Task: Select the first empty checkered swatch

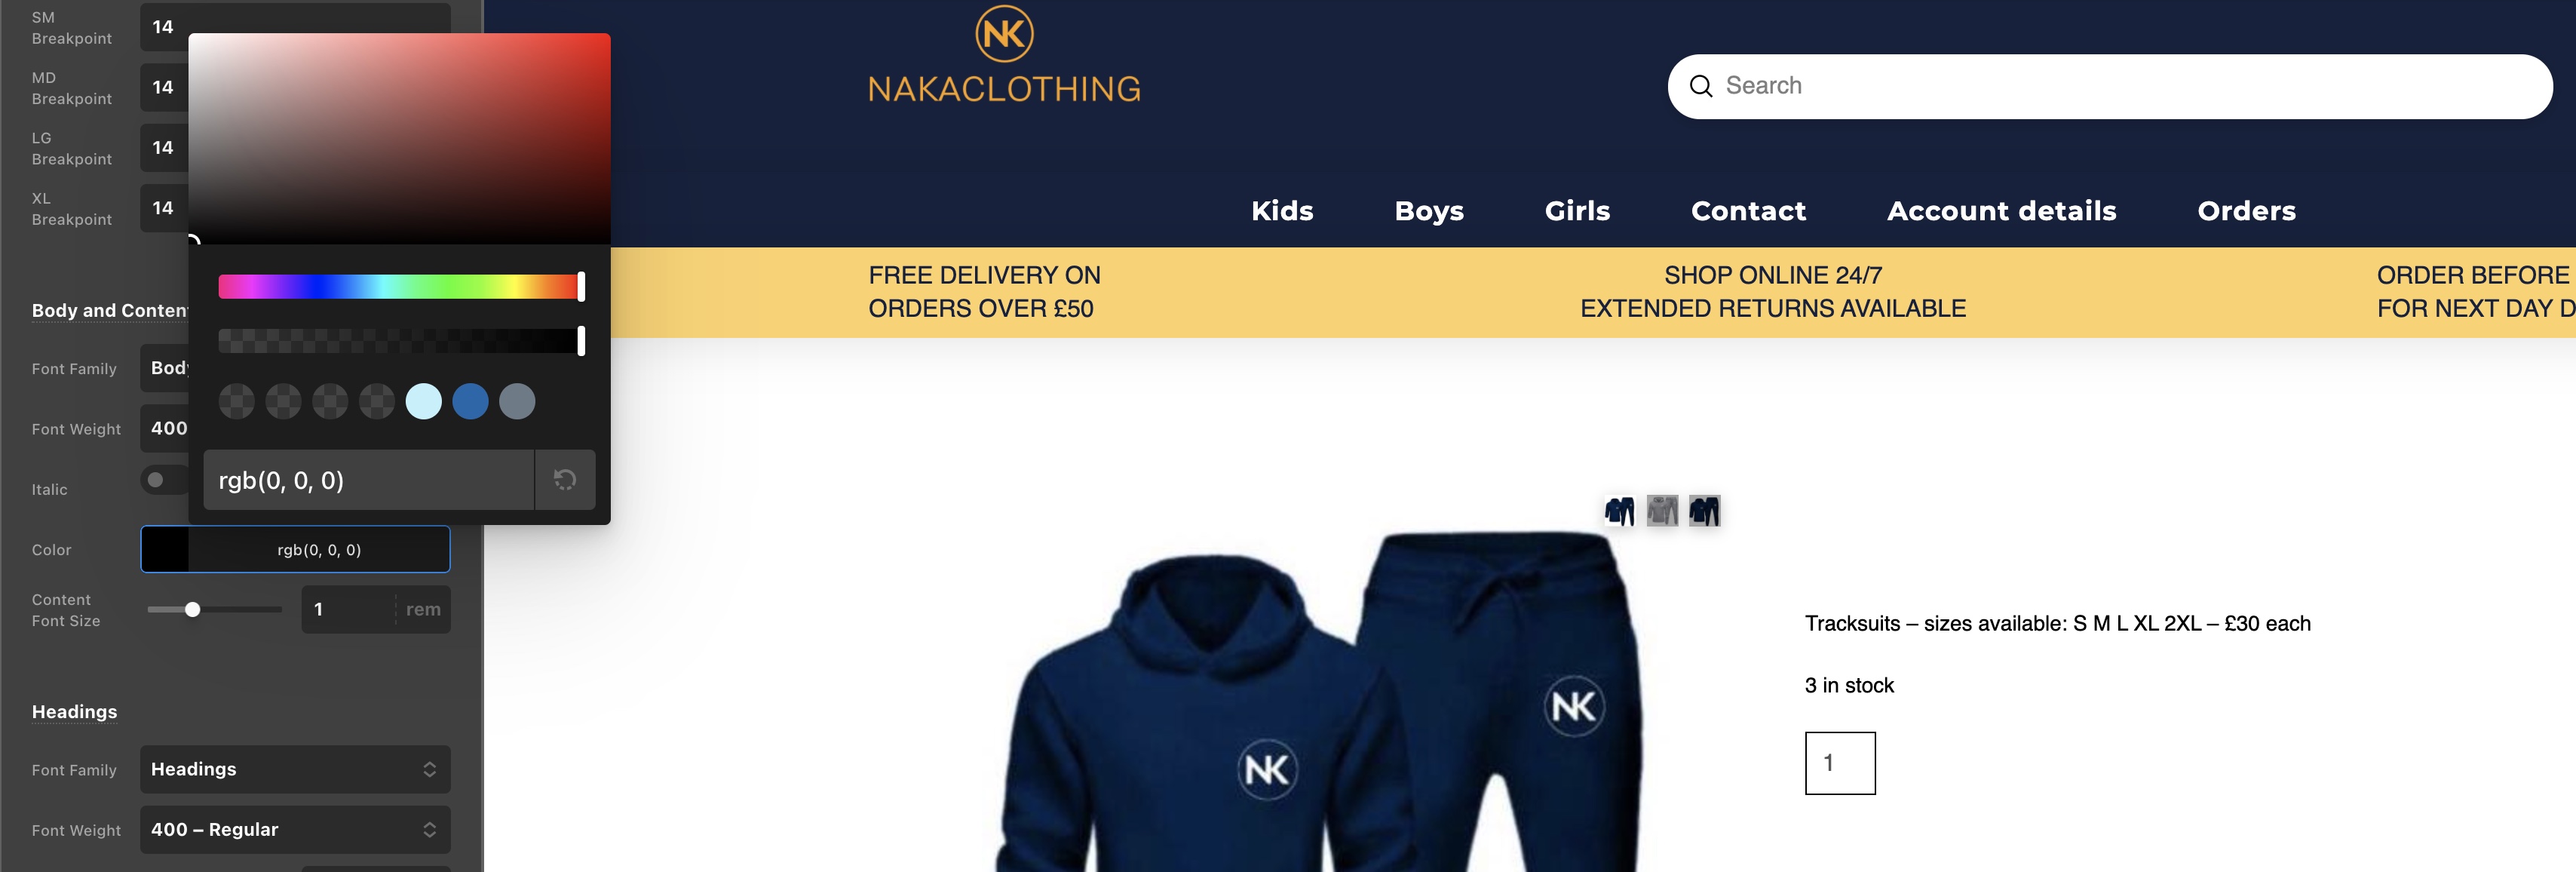Action: [236, 402]
